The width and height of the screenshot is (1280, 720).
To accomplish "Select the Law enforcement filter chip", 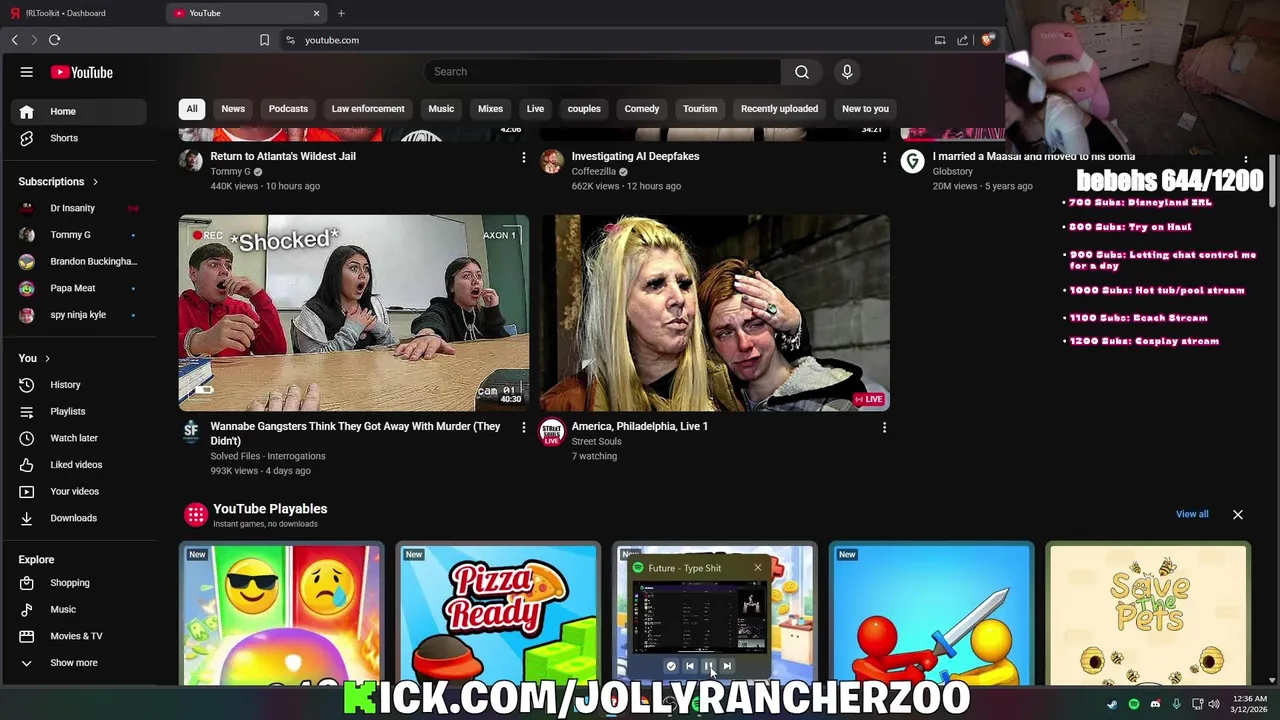I will 368,109.
